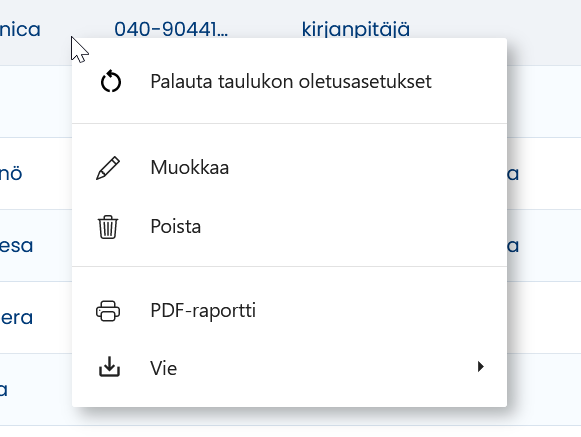Click the table cell ending in 'era'
The width and height of the screenshot is (581, 437).
point(16,318)
